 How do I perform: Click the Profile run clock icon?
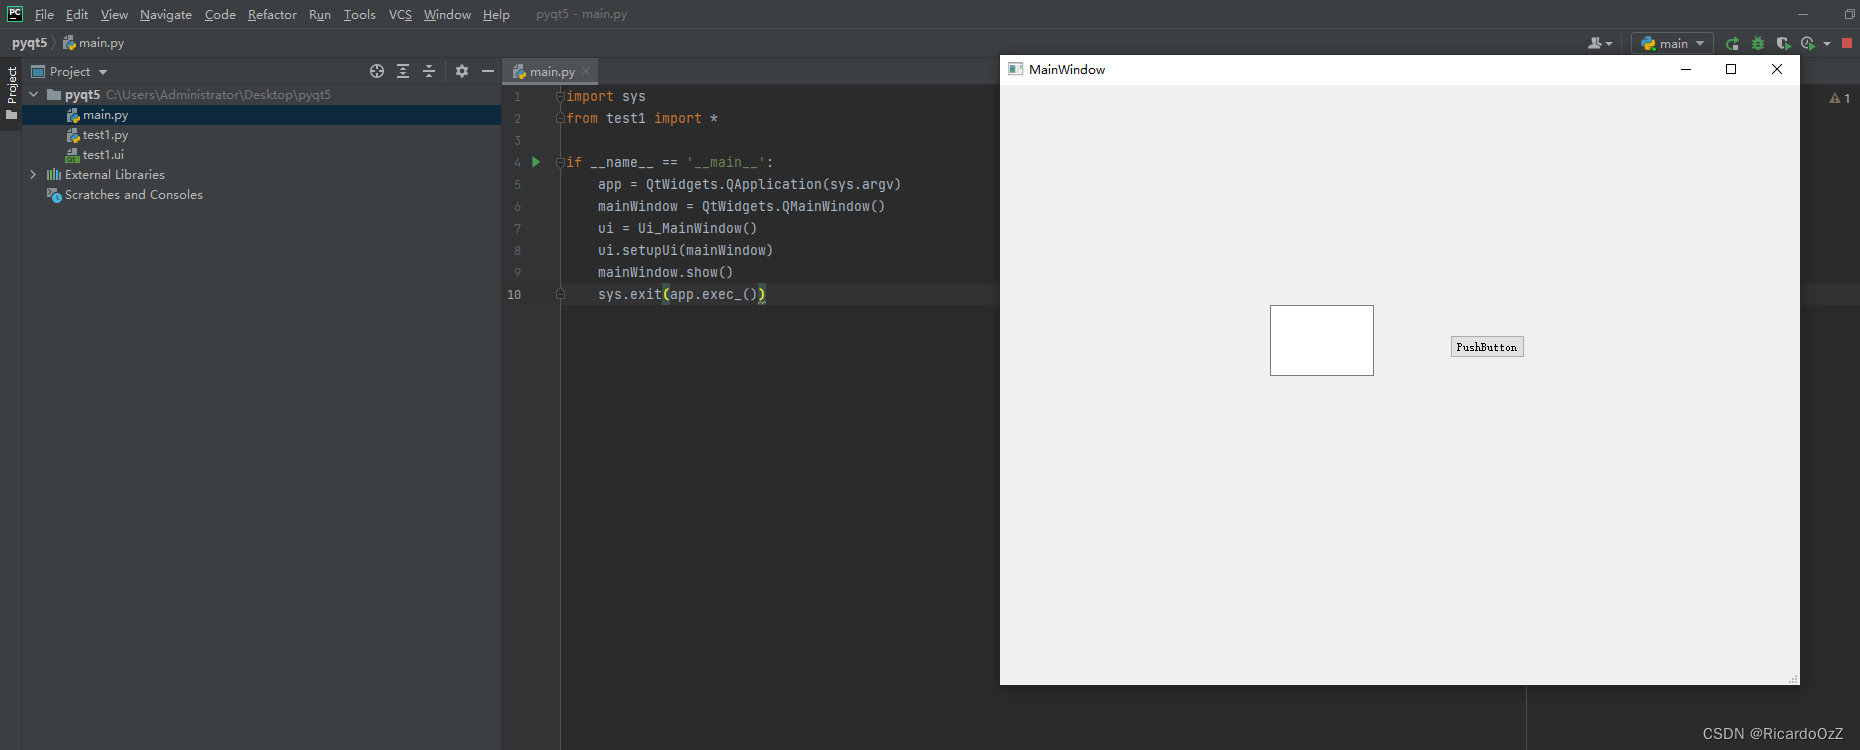tap(1808, 43)
